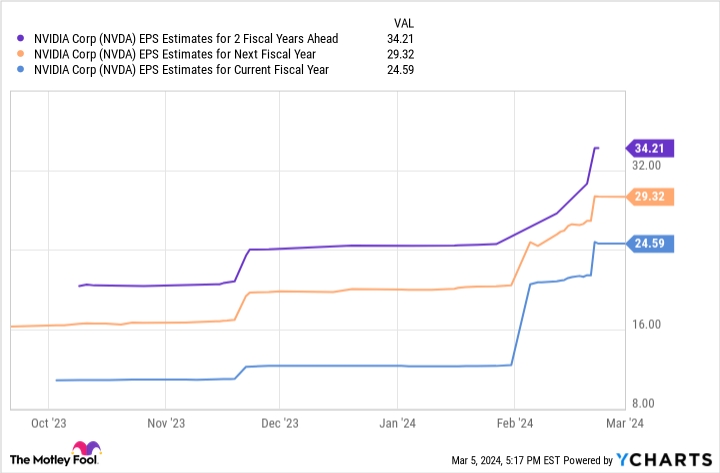Screen dimensions: 720x473
Task: Select the blue 24.59 value tag
Action: pos(650,243)
